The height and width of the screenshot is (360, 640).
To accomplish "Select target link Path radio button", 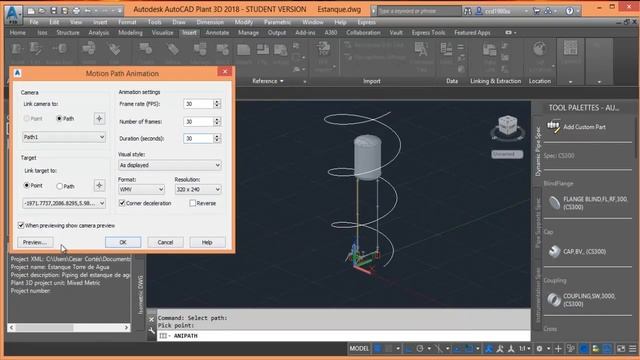I will coord(60,186).
